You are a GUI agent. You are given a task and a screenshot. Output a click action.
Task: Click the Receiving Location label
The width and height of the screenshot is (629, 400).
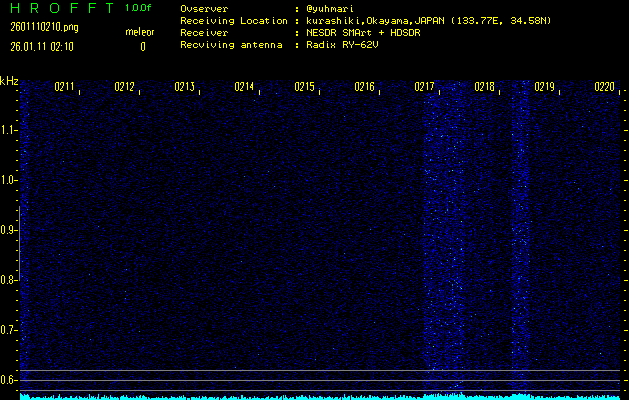(x=234, y=21)
